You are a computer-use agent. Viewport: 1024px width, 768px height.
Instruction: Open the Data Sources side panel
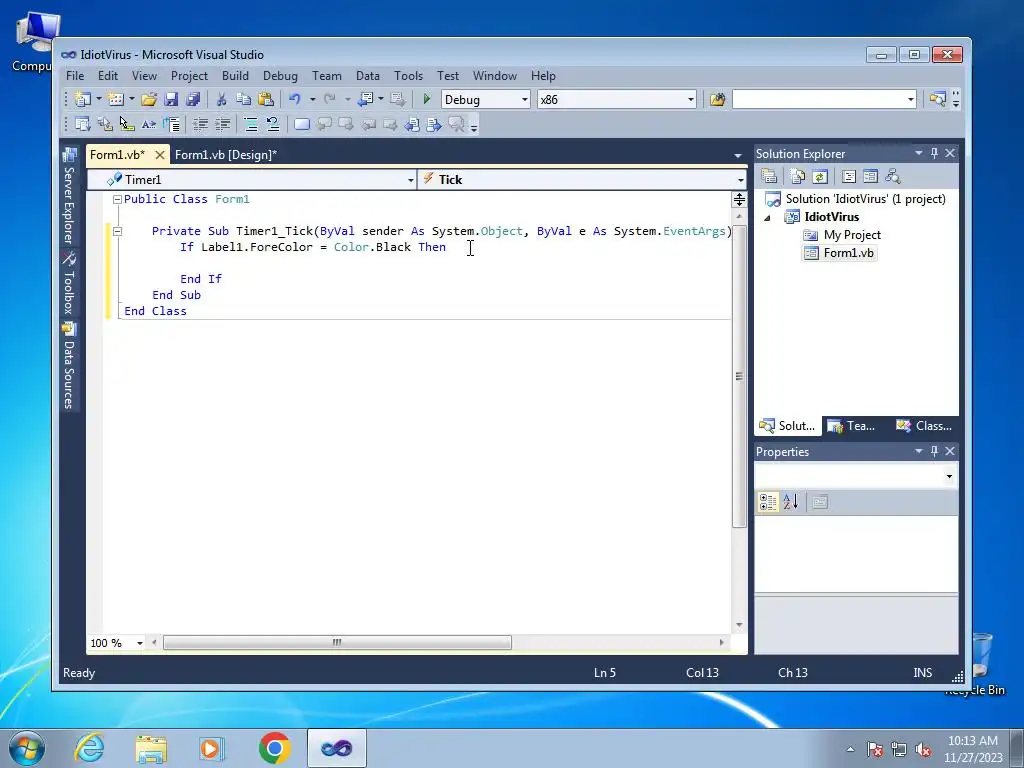click(x=69, y=366)
